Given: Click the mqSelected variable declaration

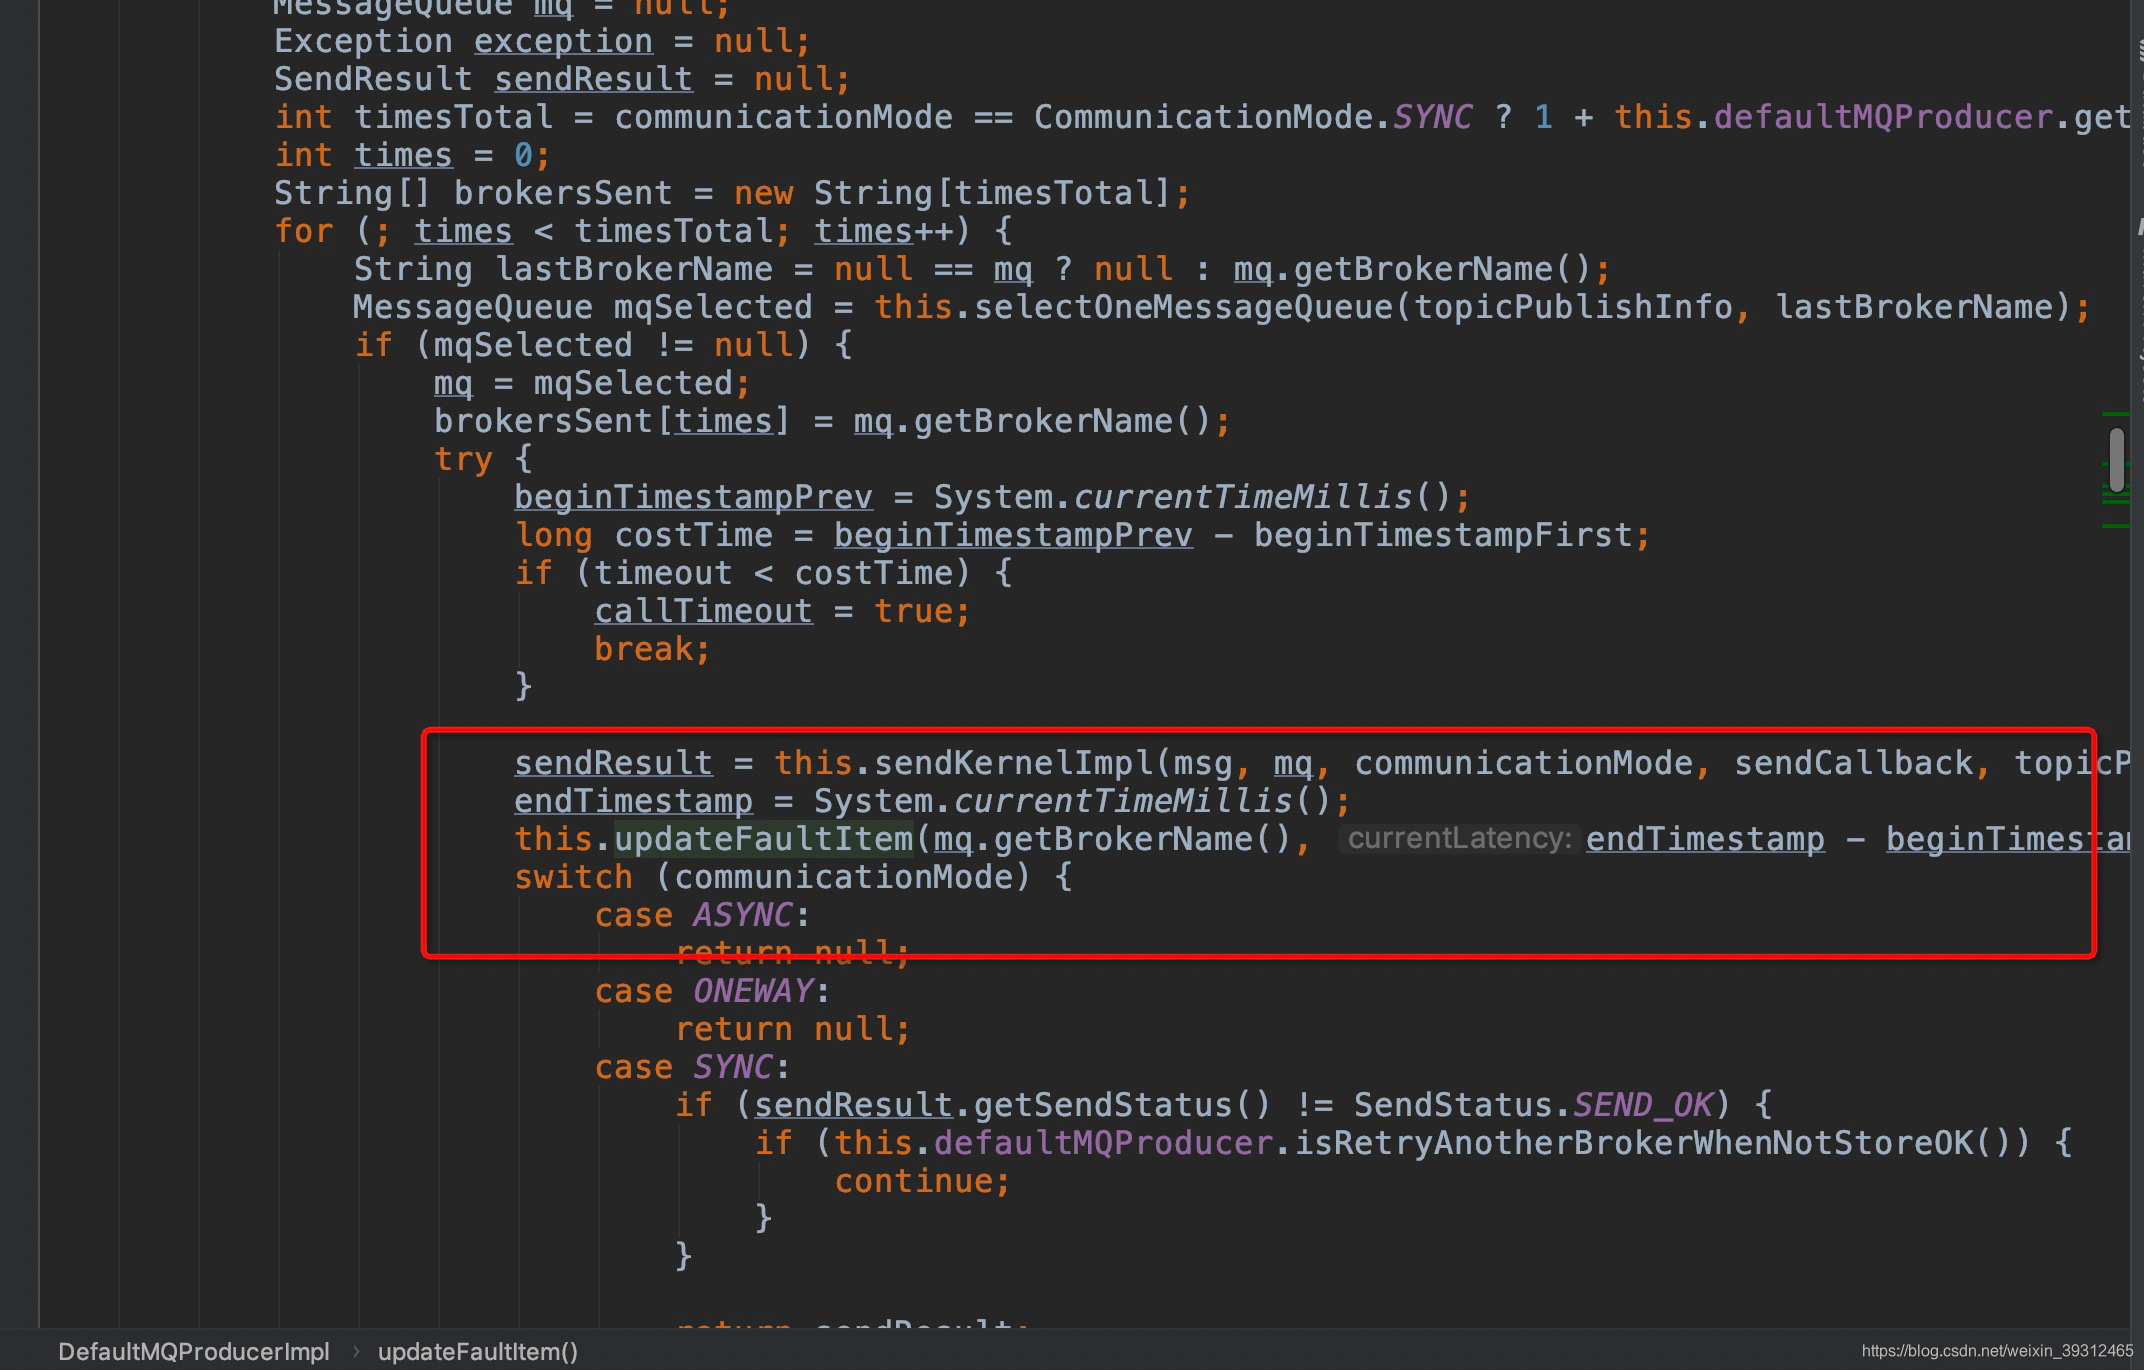Looking at the screenshot, I should [x=713, y=307].
